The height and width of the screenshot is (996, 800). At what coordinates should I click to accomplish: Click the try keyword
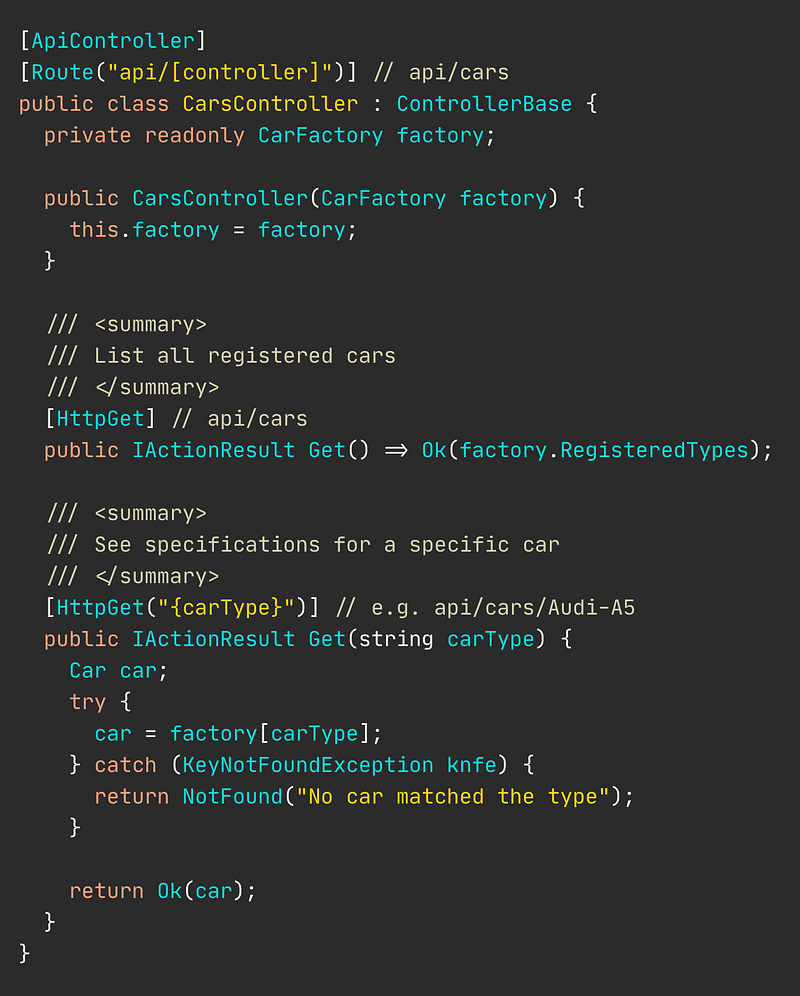click(x=88, y=702)
